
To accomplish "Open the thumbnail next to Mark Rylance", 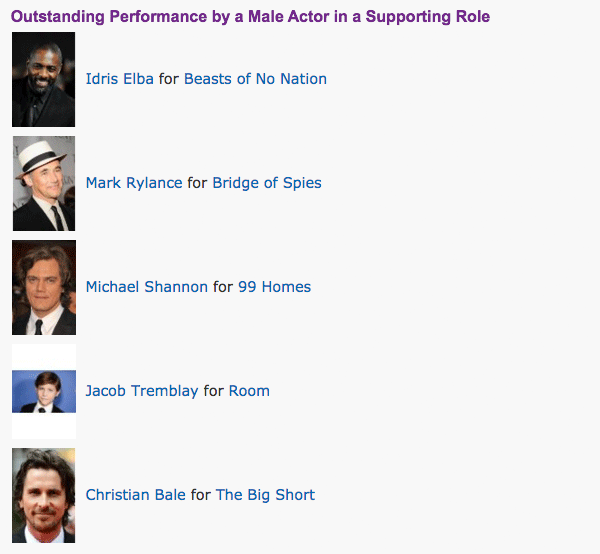I will click(x=43, y=183).
